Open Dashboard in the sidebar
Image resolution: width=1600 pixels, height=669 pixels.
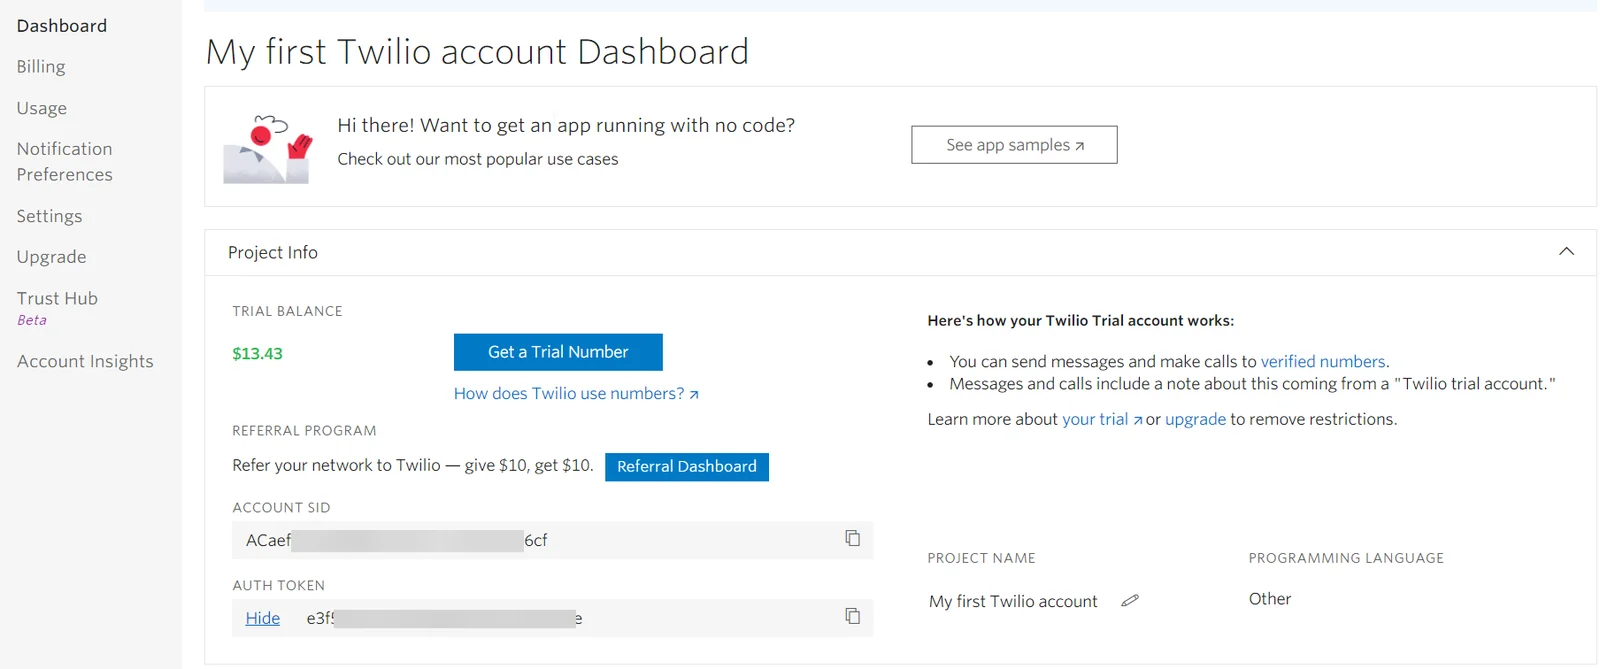tap(62, 25)
